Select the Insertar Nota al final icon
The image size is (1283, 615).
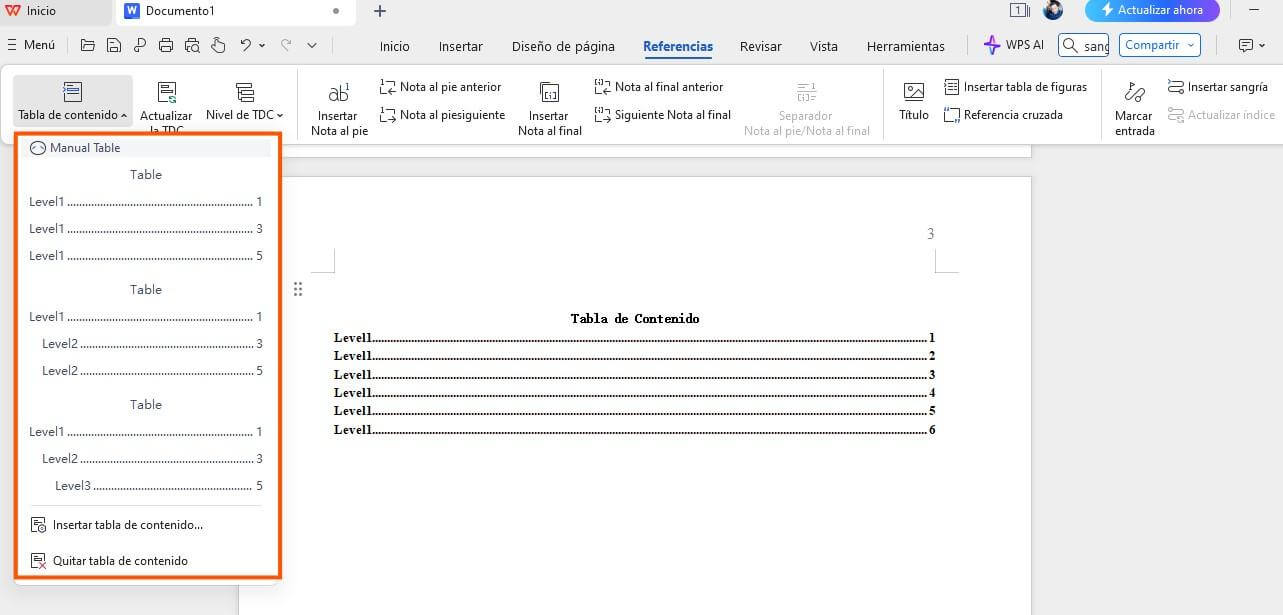coord(548,103)
